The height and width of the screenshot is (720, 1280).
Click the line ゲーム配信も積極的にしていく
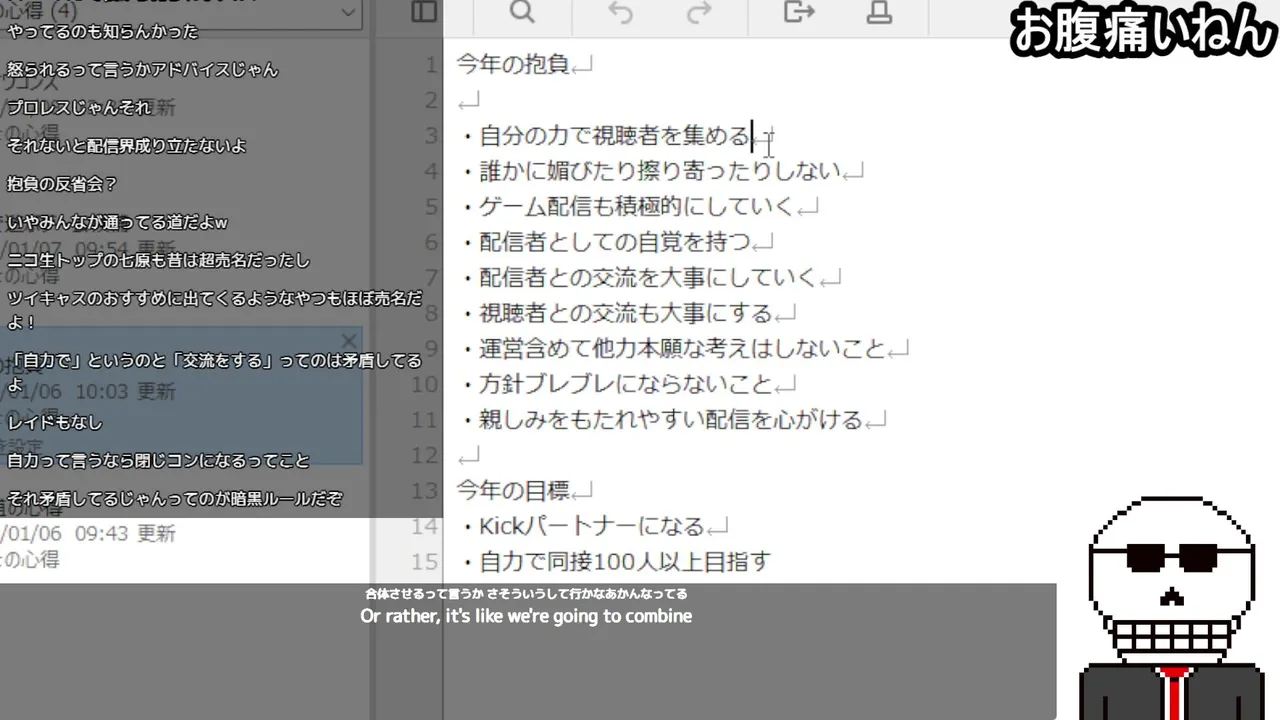click(629, 207)
